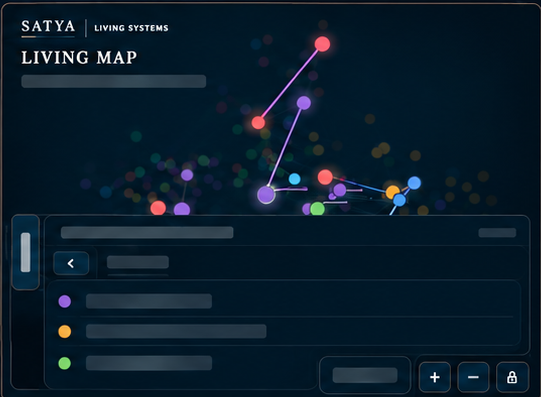This screenshot has width=541, height=397.
Task: Open the blurred tab beside back chevron
Action: [x=138, y=262]
